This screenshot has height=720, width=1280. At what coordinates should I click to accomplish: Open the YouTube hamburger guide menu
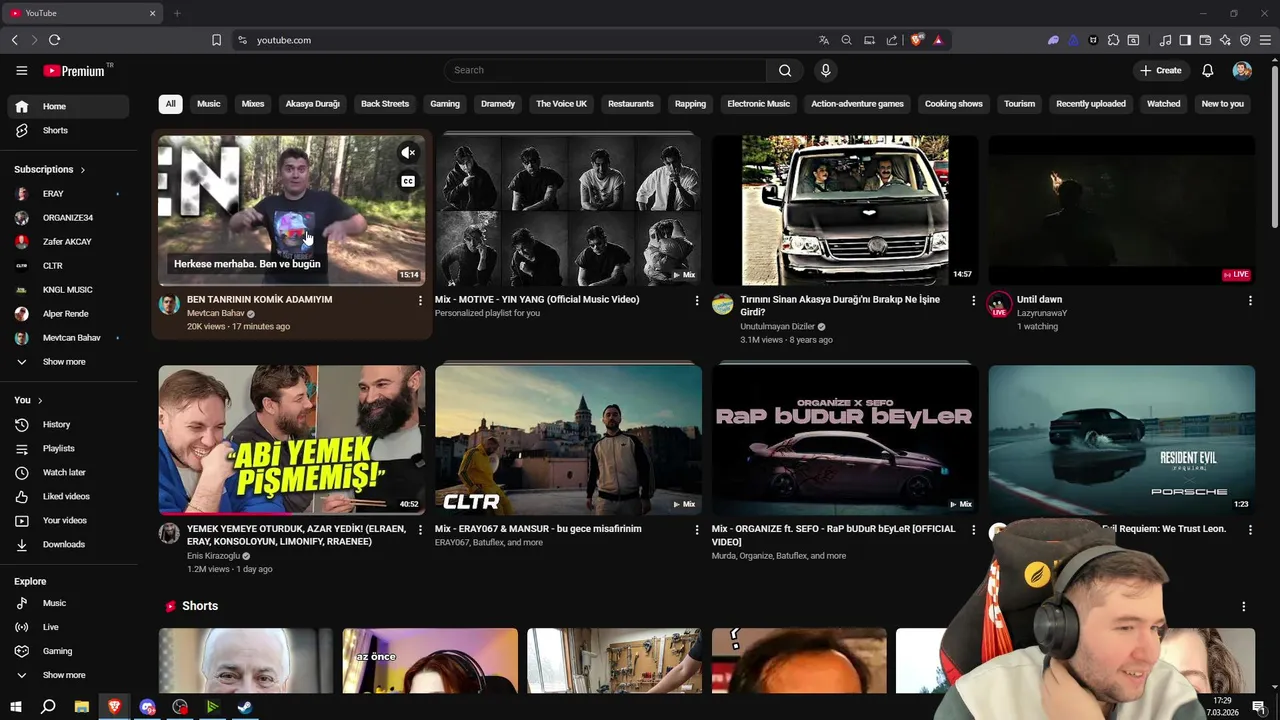21,71
